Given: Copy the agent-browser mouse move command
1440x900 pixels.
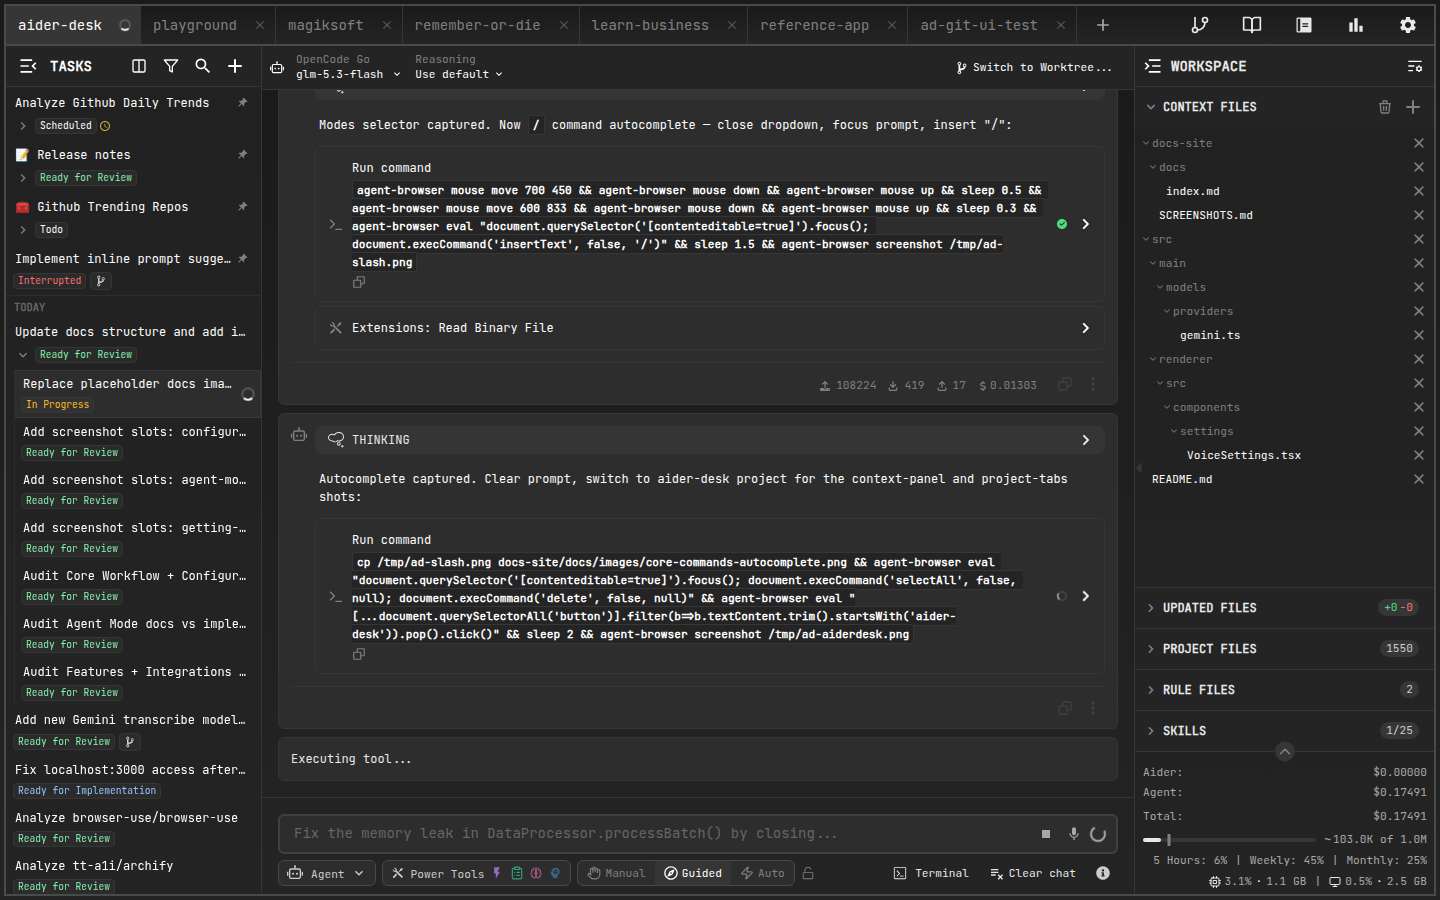Looking at the screenshot, I should (x=359, y=282).
